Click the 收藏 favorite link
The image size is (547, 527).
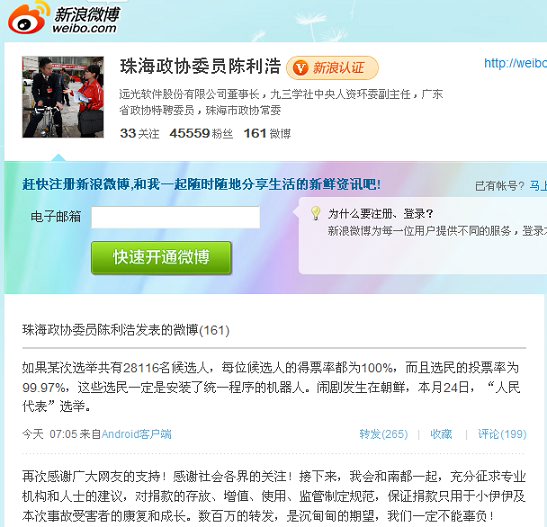(x=441, y=434)
